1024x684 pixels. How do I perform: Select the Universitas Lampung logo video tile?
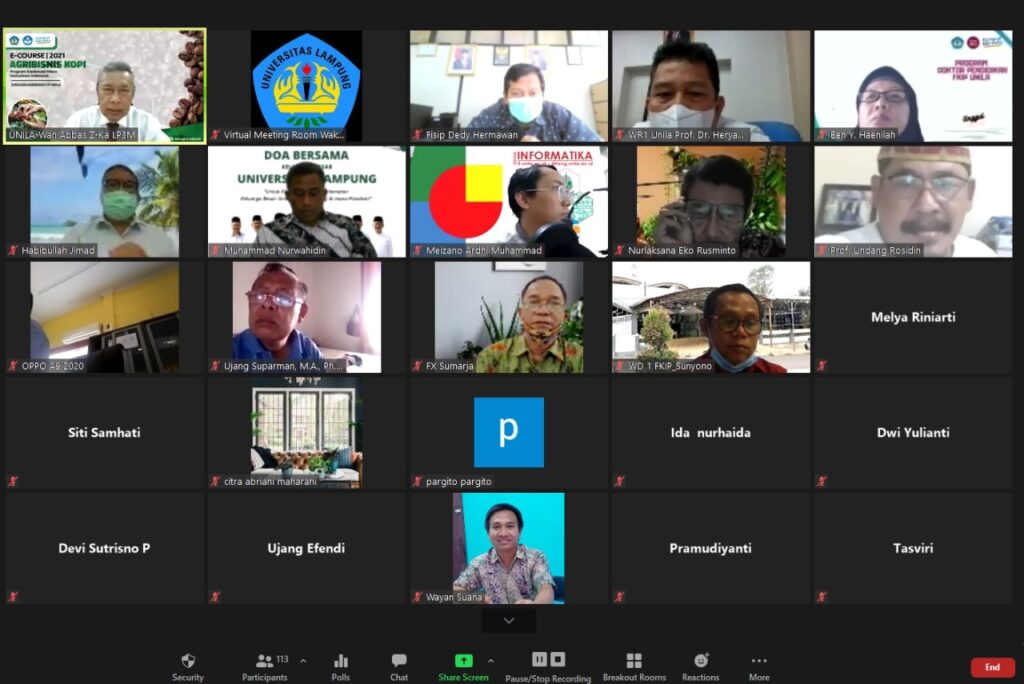click(306, 85)
